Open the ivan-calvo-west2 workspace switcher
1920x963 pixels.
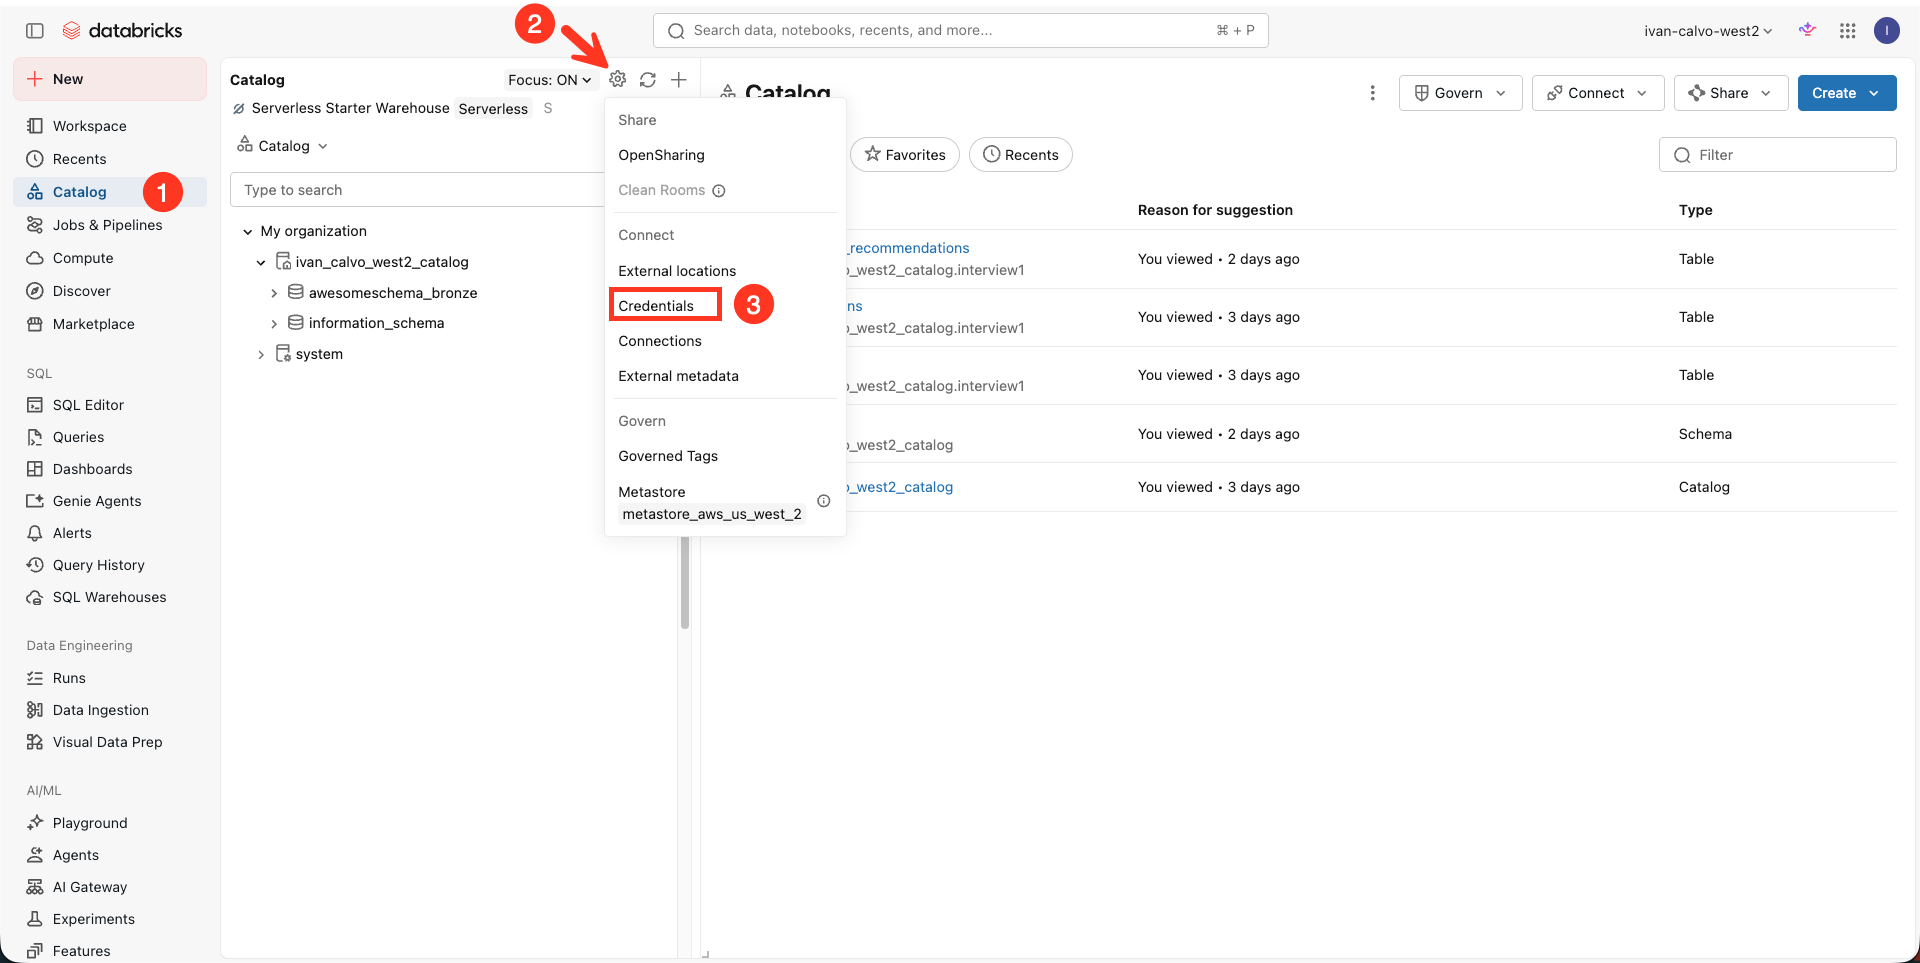(x=1708, y=31)
